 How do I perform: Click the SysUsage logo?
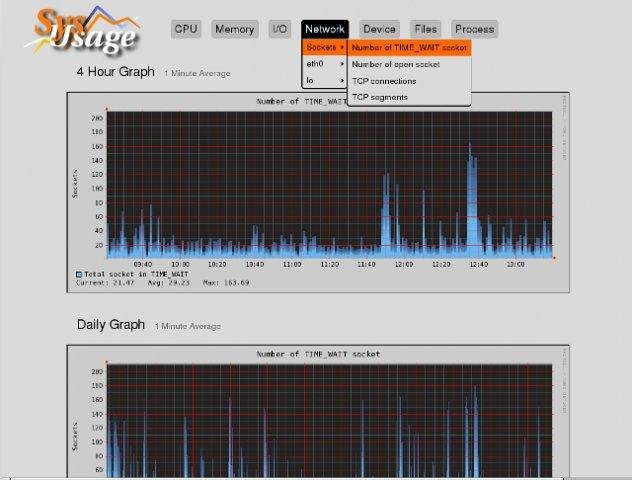(84, 31)
